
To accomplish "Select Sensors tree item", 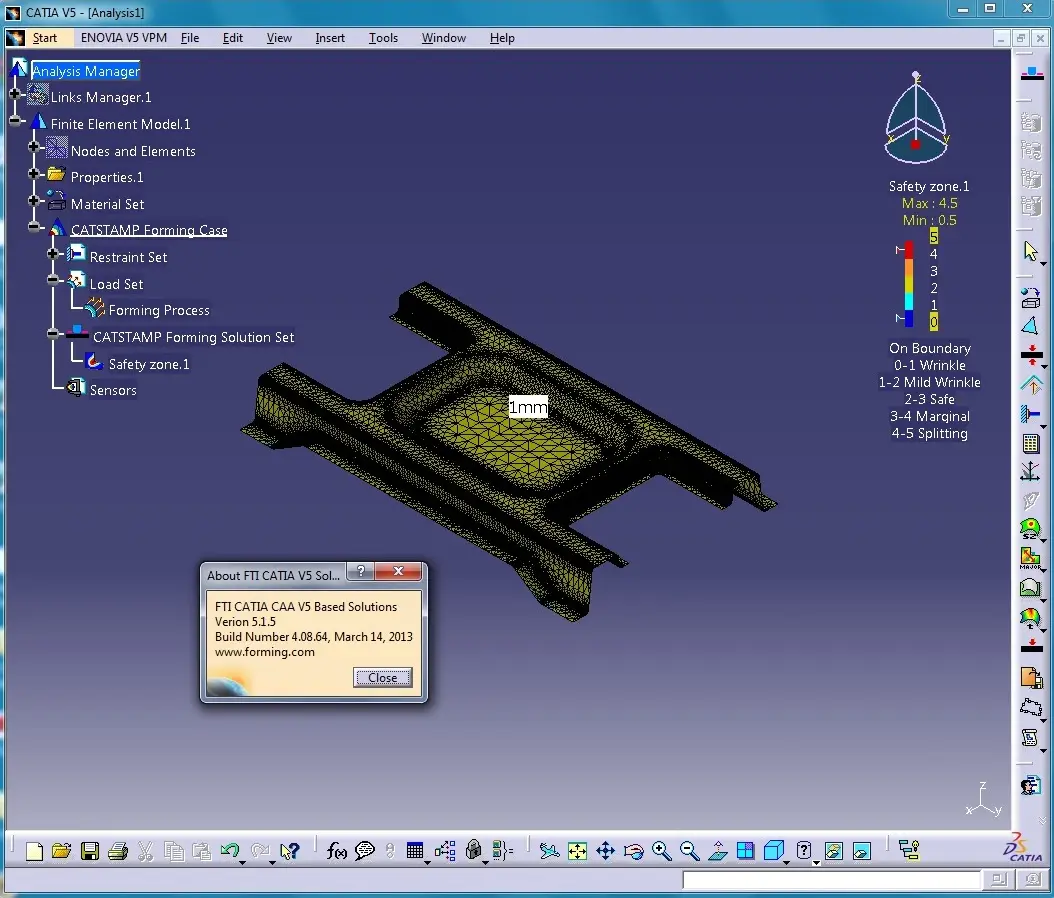I will [113, 391].
